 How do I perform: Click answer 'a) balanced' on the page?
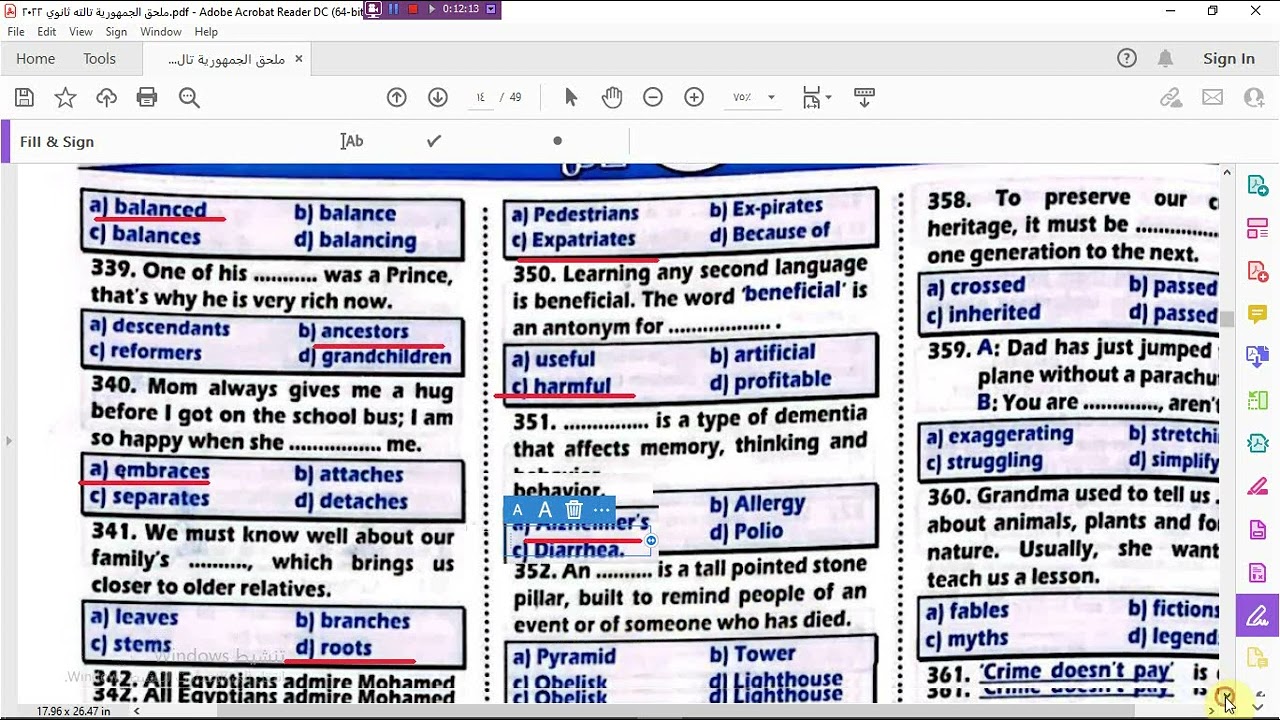(x=148, y=208)
